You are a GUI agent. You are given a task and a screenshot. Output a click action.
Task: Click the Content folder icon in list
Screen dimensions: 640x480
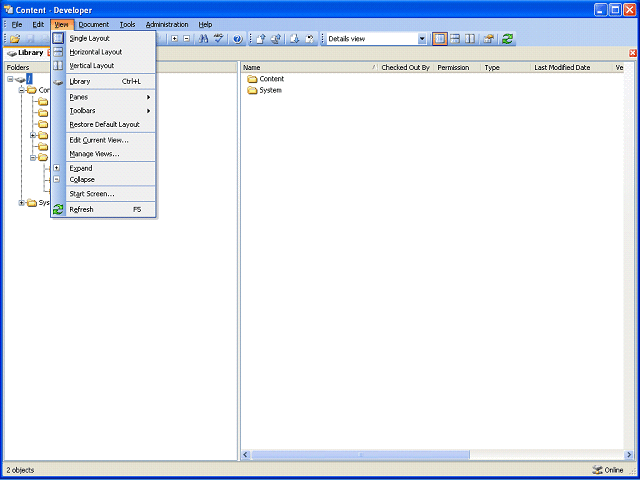click(x=252, y=79)
